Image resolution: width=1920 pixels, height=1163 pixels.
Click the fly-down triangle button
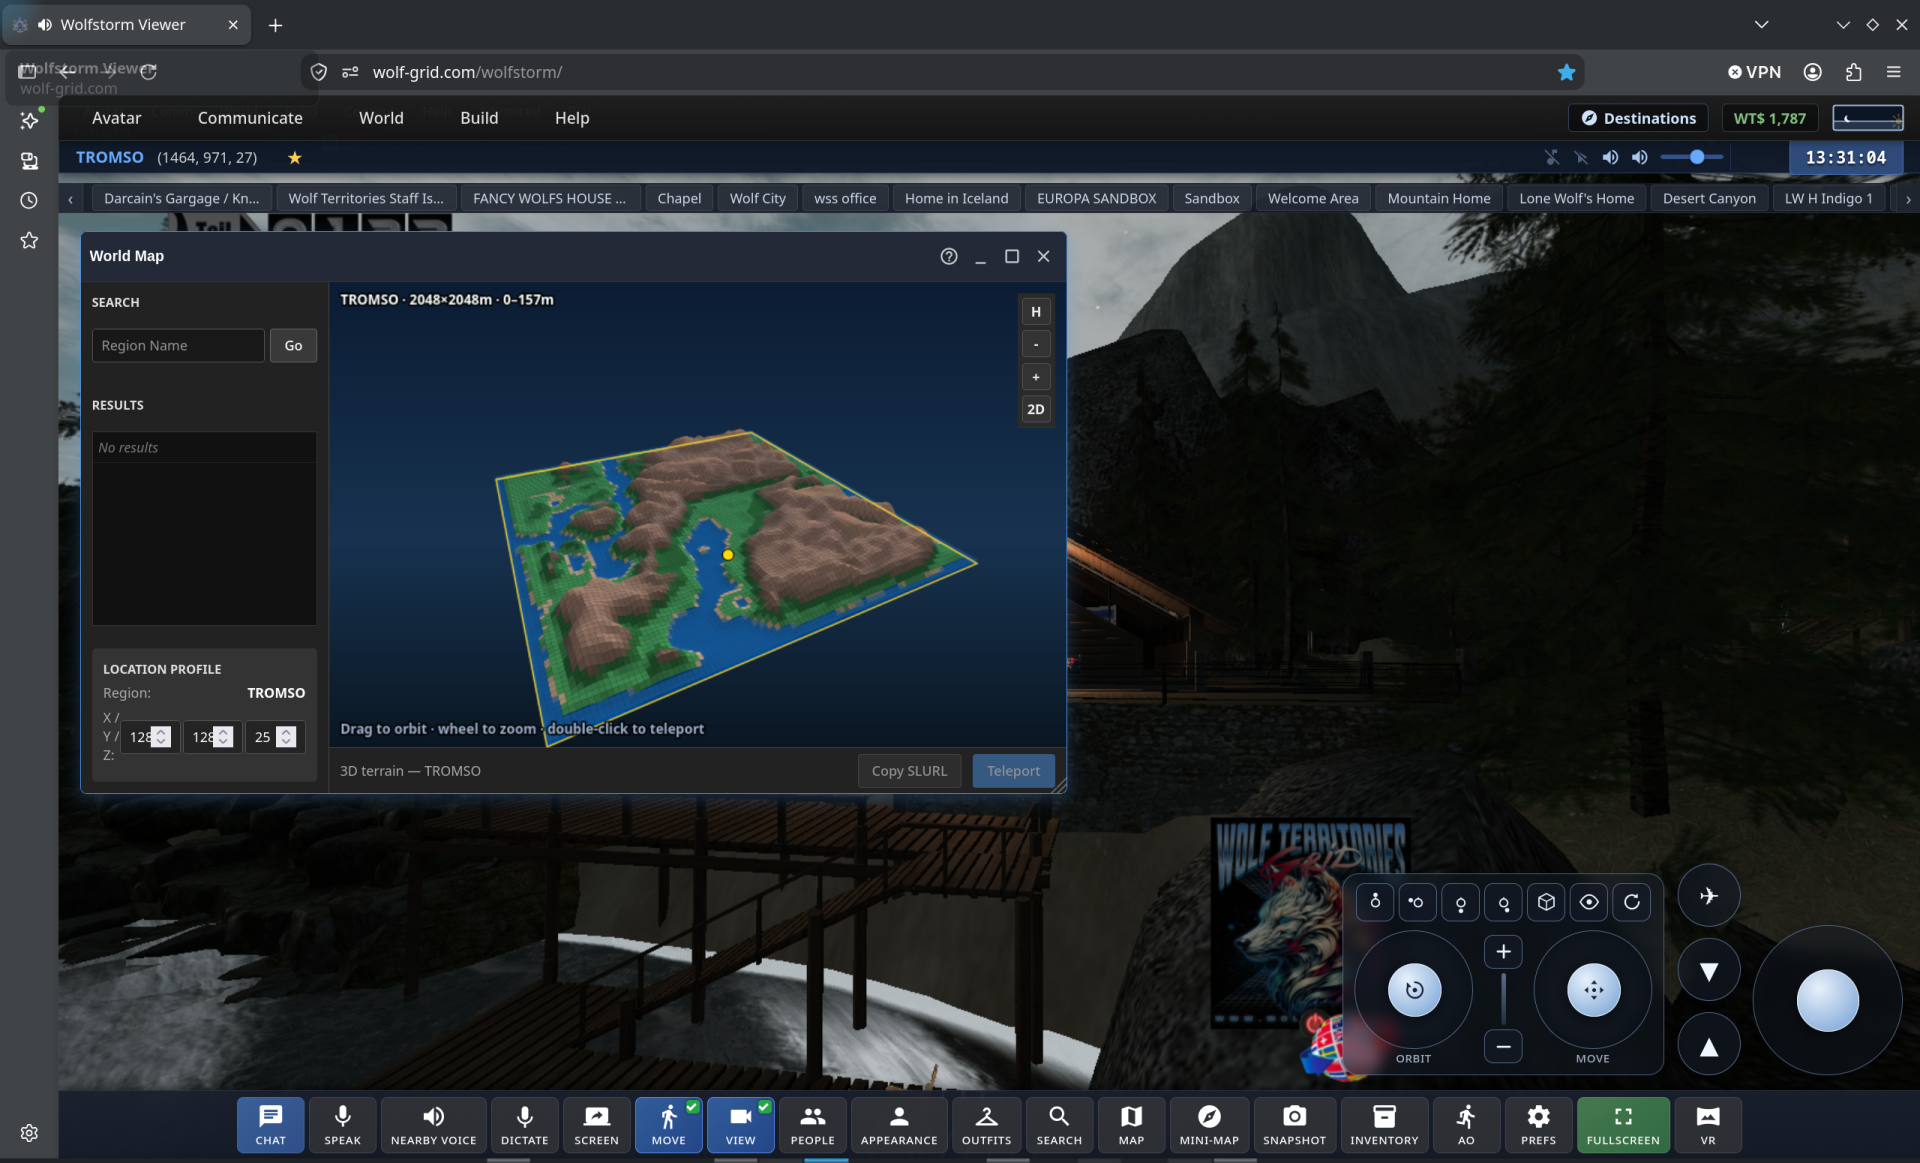[1709, 971]
